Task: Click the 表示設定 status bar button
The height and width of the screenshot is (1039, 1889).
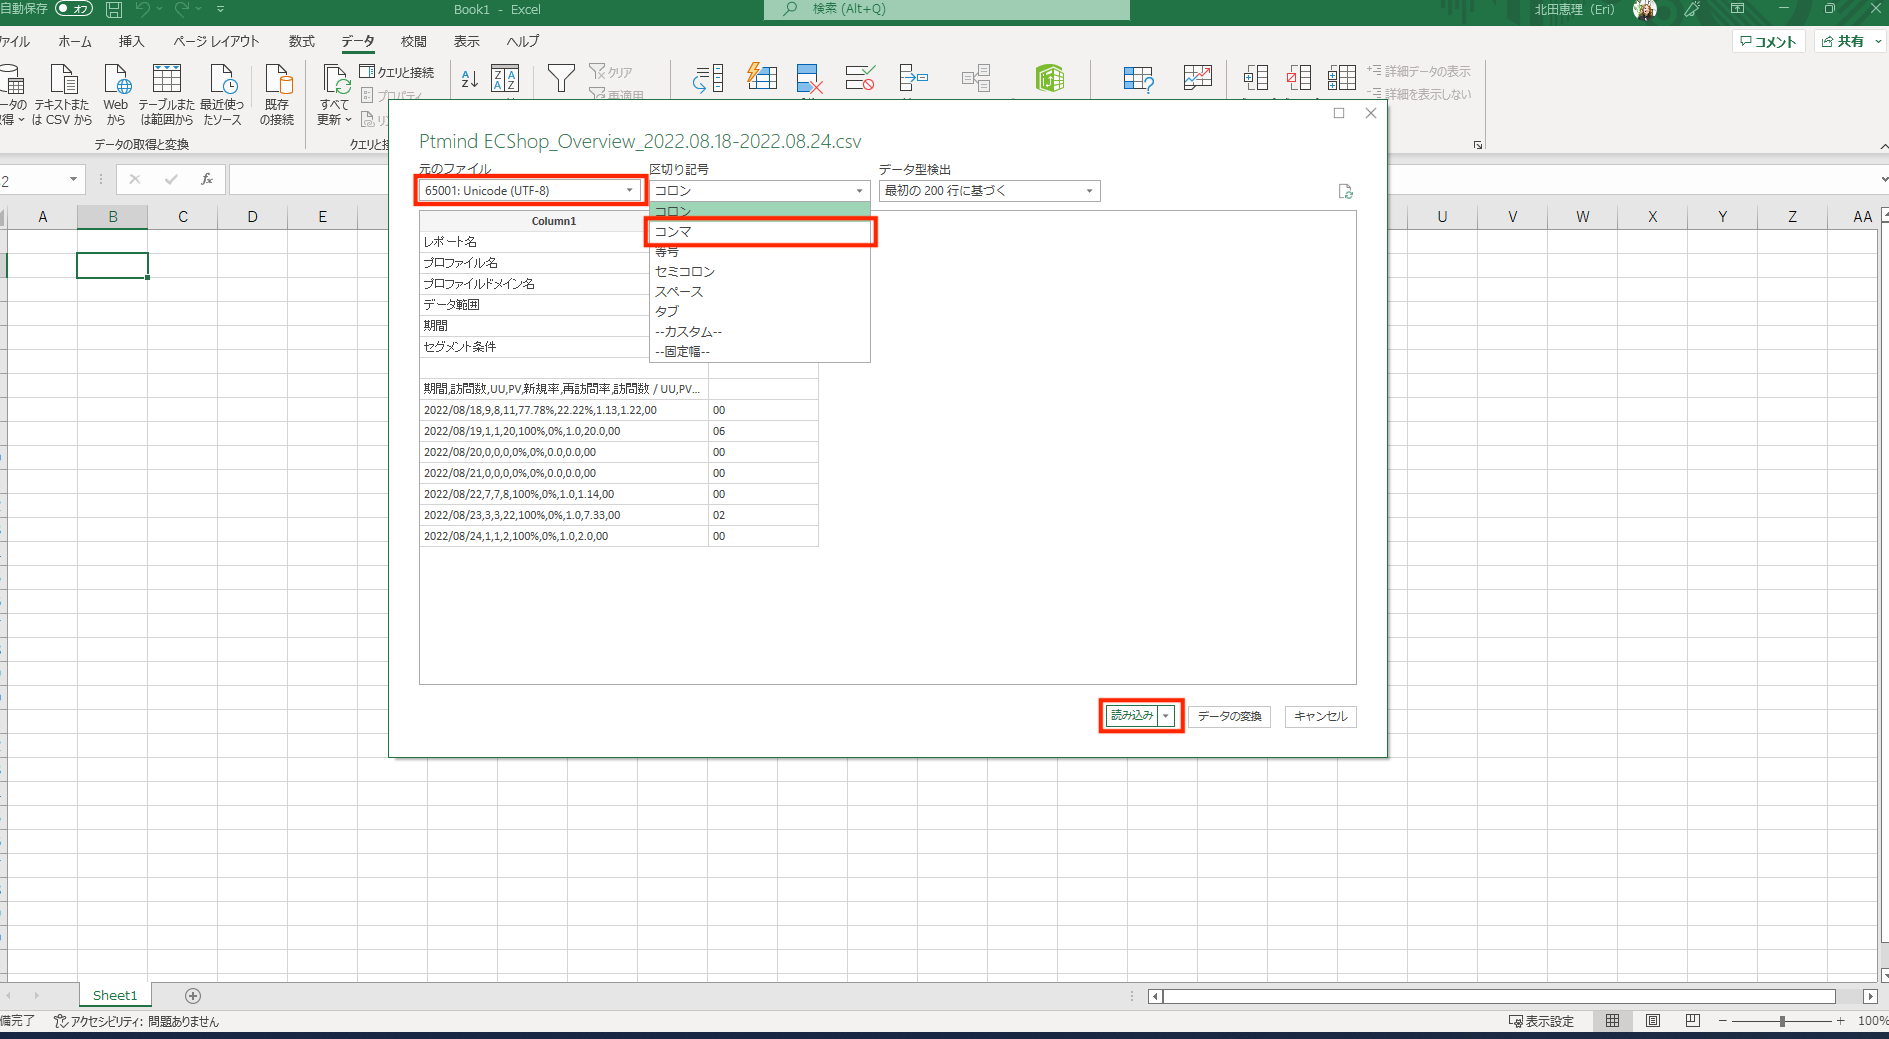Action: 1541,1021
